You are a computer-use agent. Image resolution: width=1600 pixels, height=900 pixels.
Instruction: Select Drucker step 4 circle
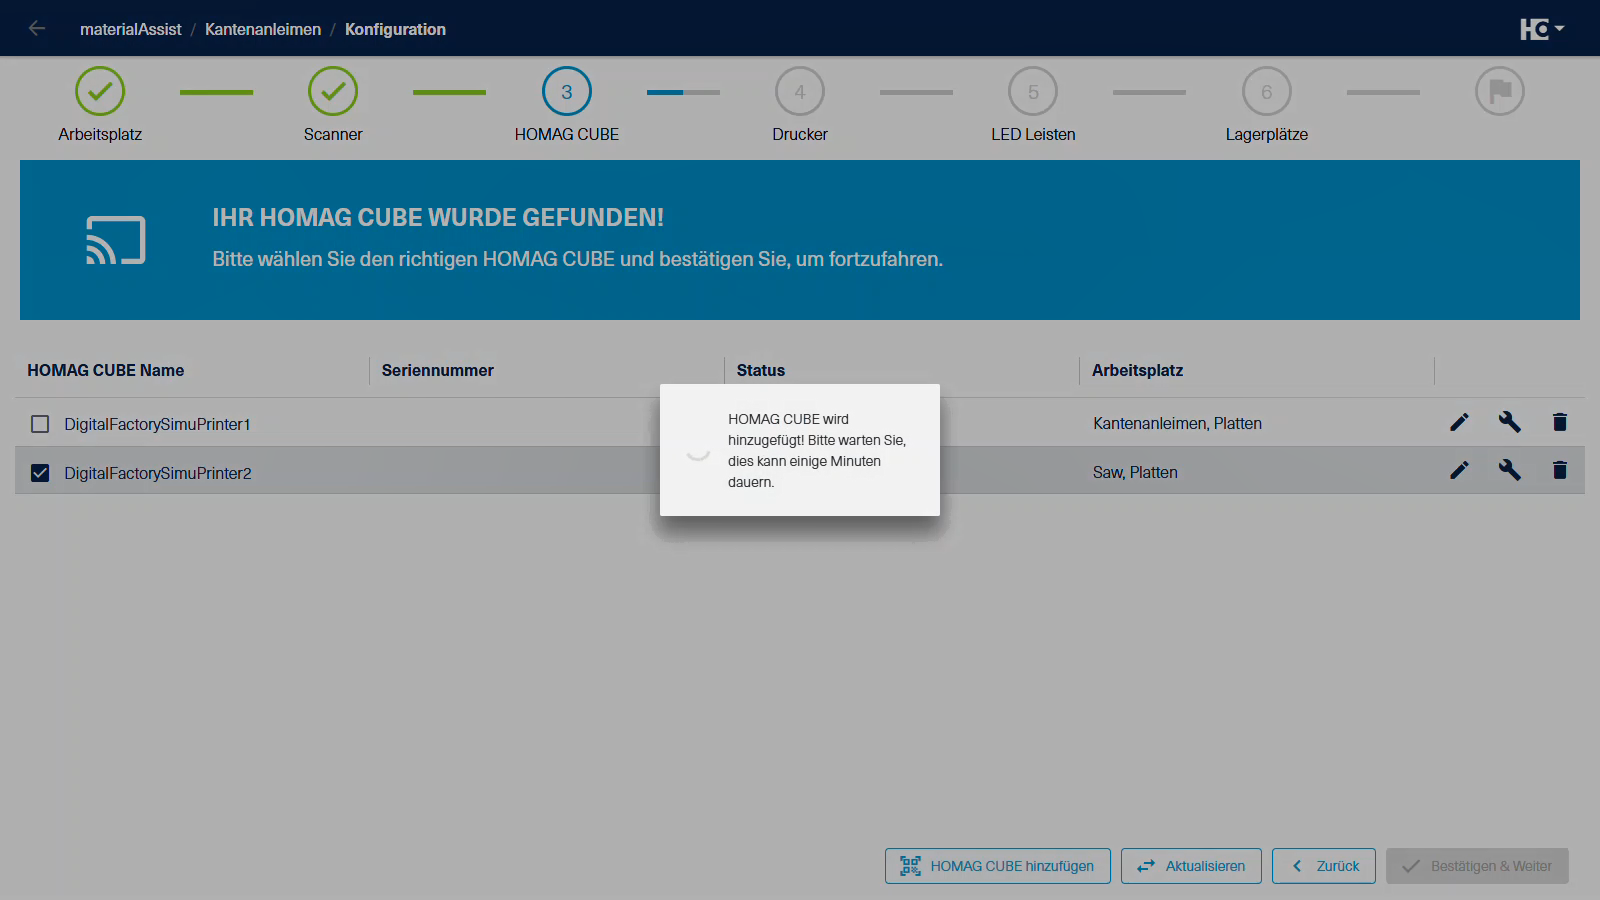(800, 91)
